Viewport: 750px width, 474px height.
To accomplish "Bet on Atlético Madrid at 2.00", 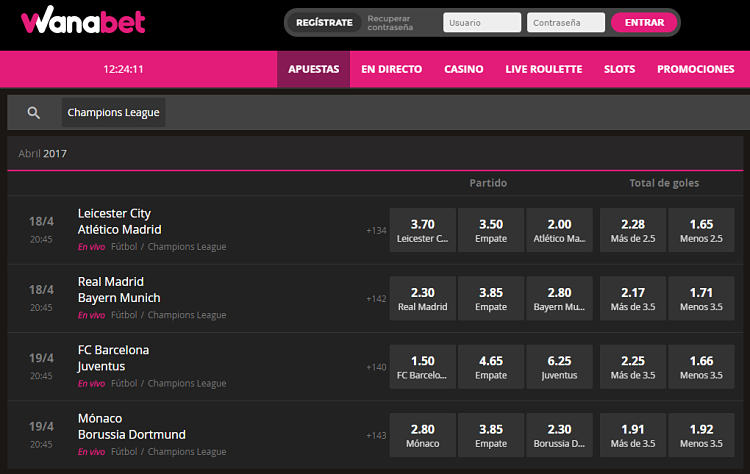I will [x=560, y=230].
